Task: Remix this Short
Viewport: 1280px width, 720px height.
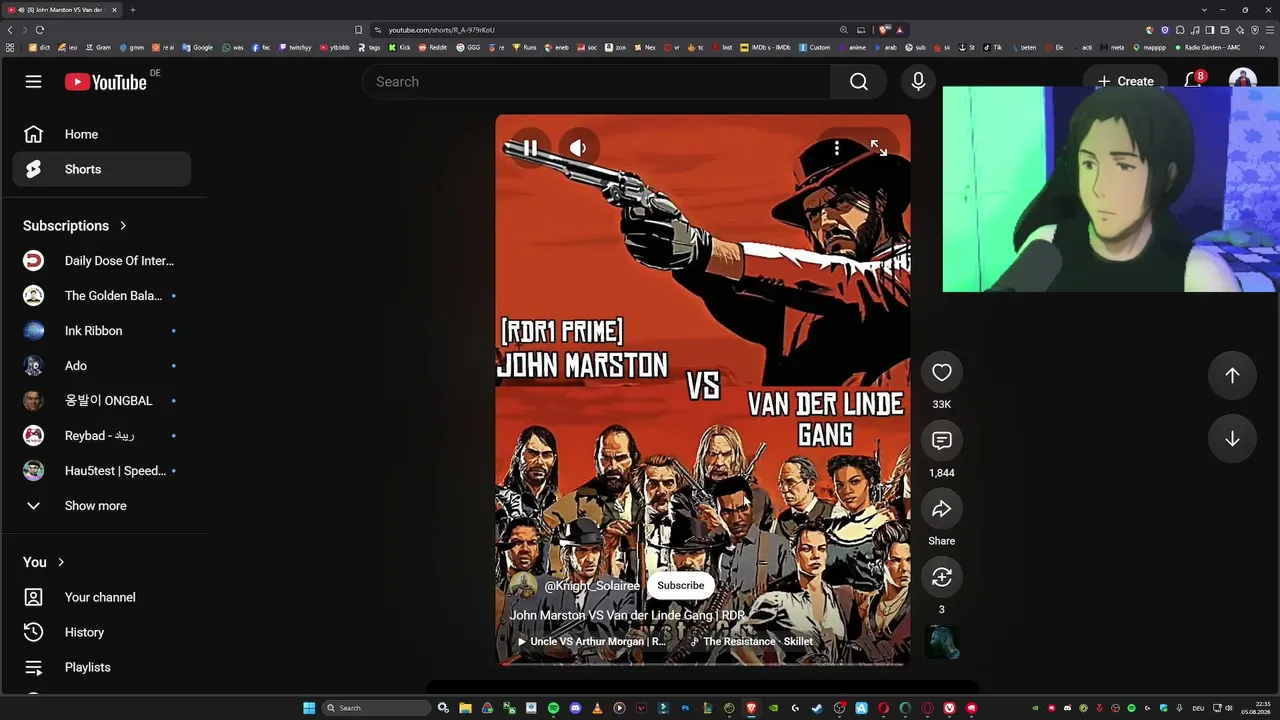Action: click(x=942, y=577)
